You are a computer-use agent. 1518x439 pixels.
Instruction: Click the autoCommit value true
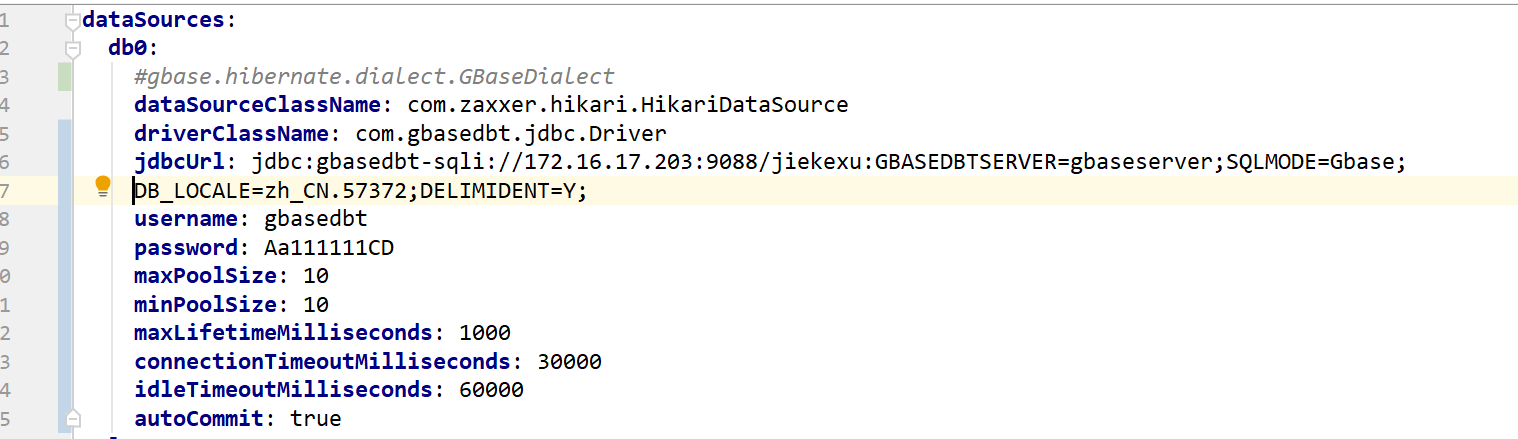coord(316,418)
